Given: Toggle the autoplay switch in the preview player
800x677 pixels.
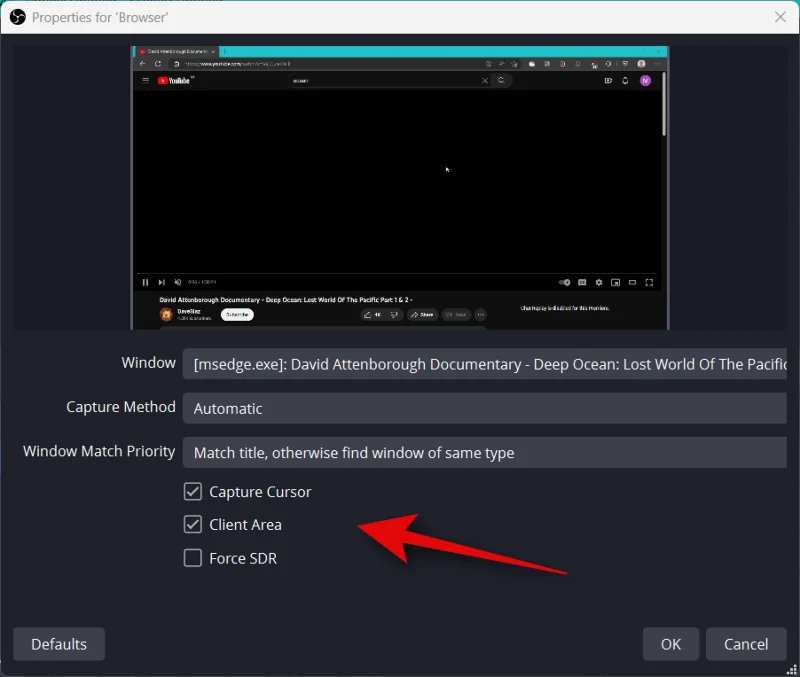Looking at the screenshot, I should (564, 282).
